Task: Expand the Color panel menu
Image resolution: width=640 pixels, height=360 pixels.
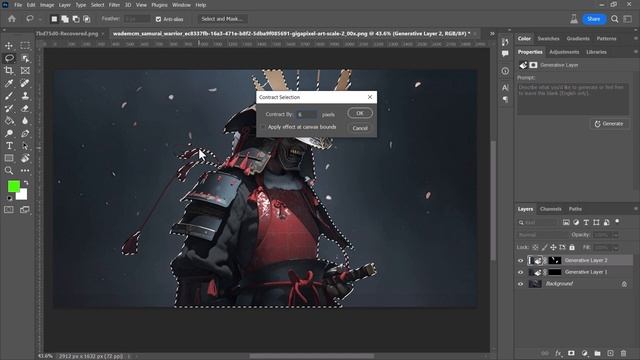Action: (x=636, y=38)
